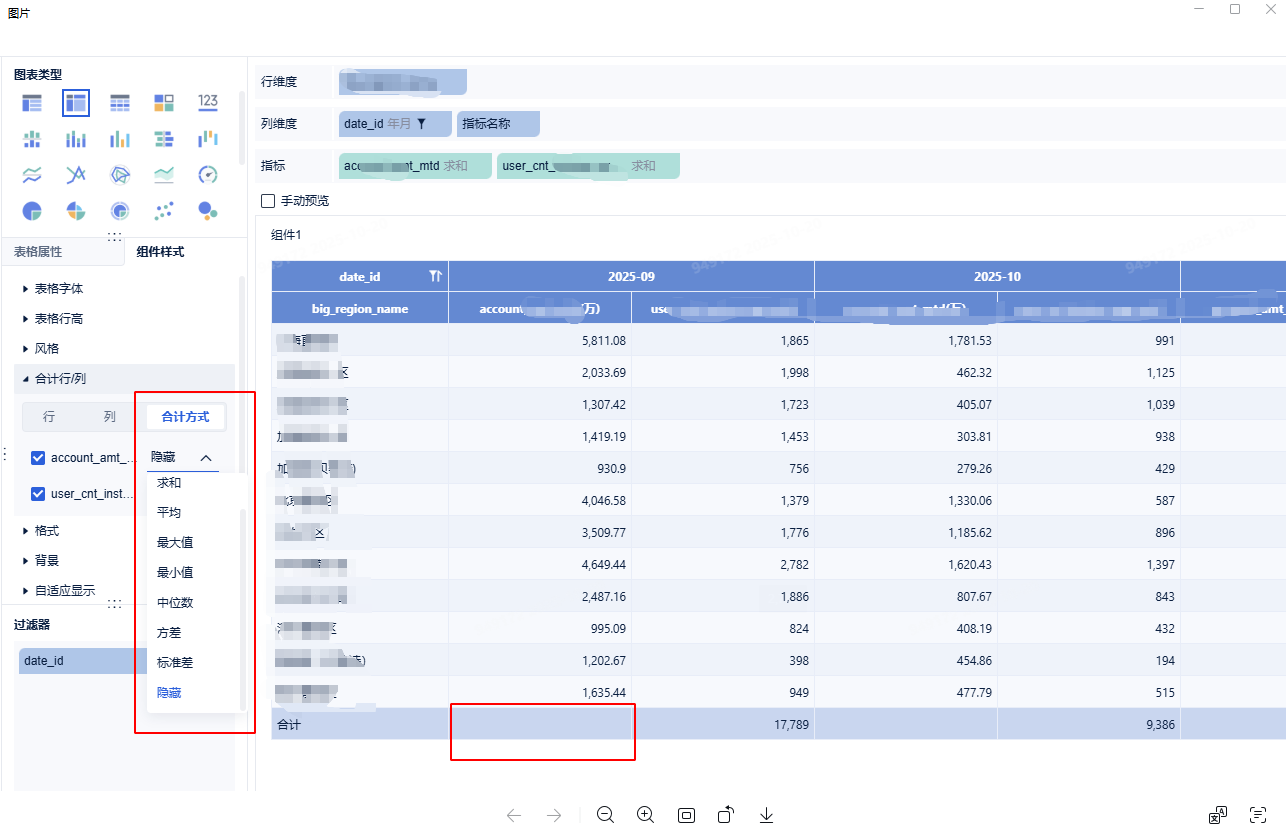Screen dimensions: 1286x832
Task: Select the waterfall chart icon
Action: click(208, 139)
